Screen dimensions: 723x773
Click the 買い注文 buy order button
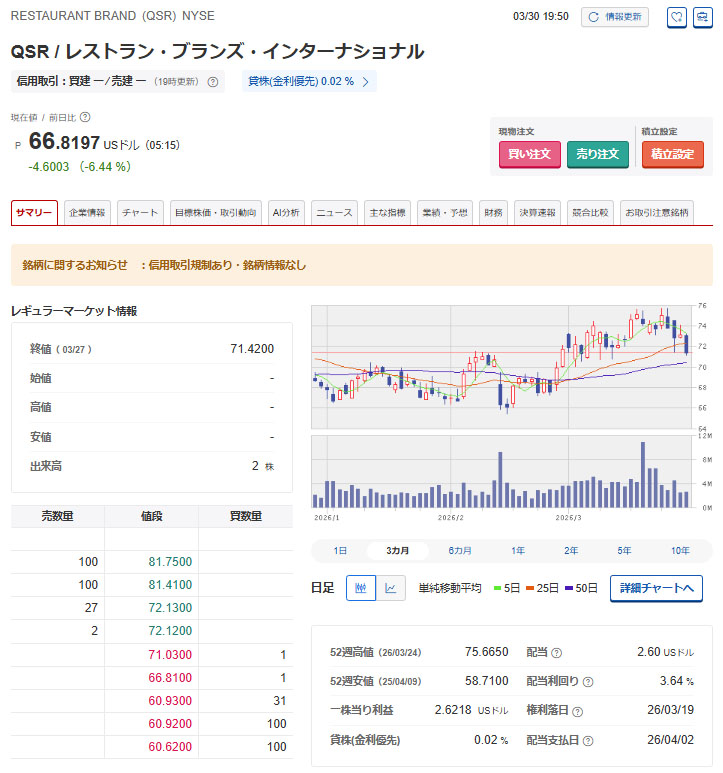(529, 154)
